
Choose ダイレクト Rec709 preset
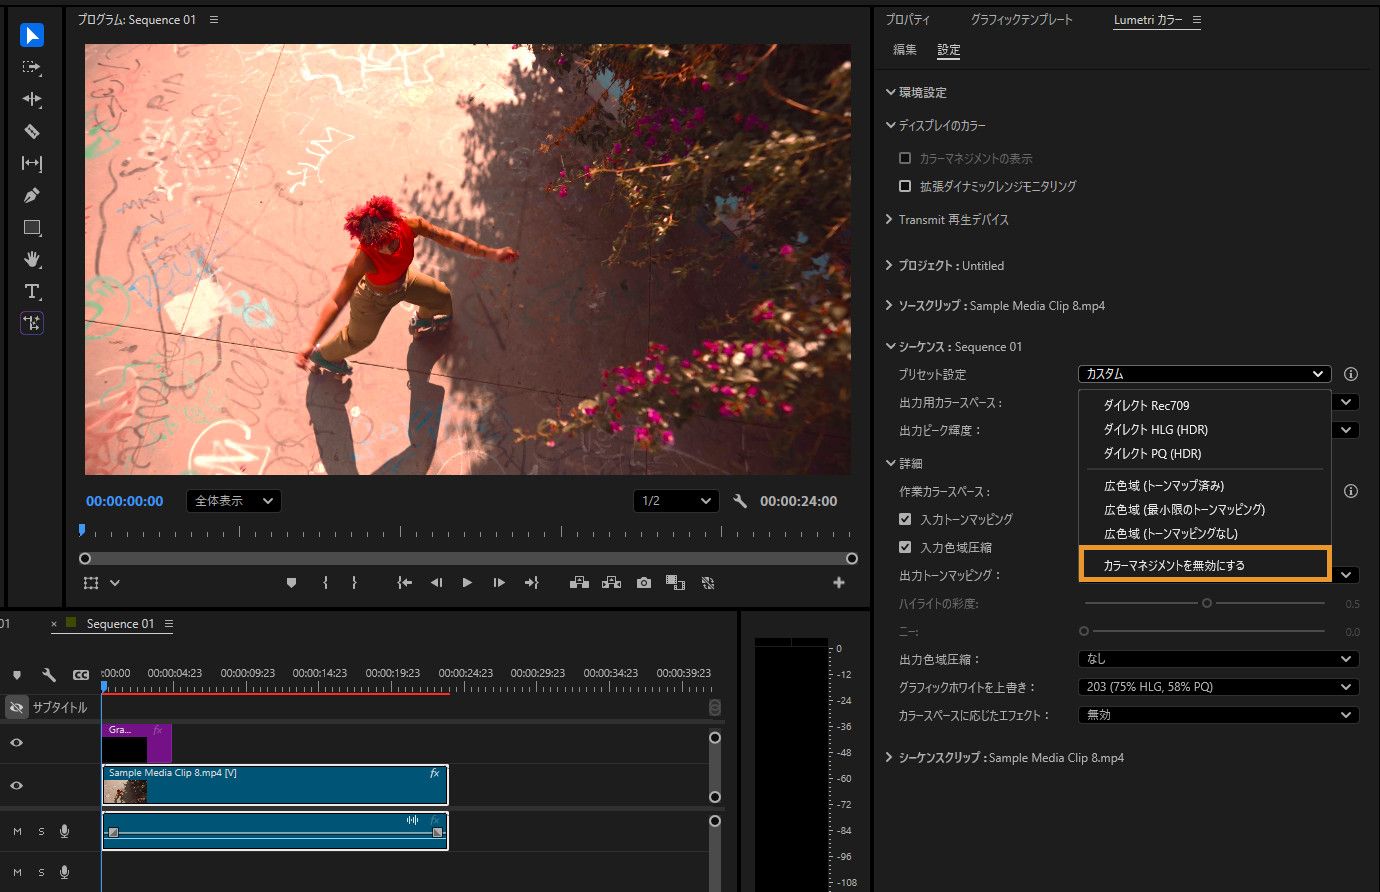tap(1146, 405)
